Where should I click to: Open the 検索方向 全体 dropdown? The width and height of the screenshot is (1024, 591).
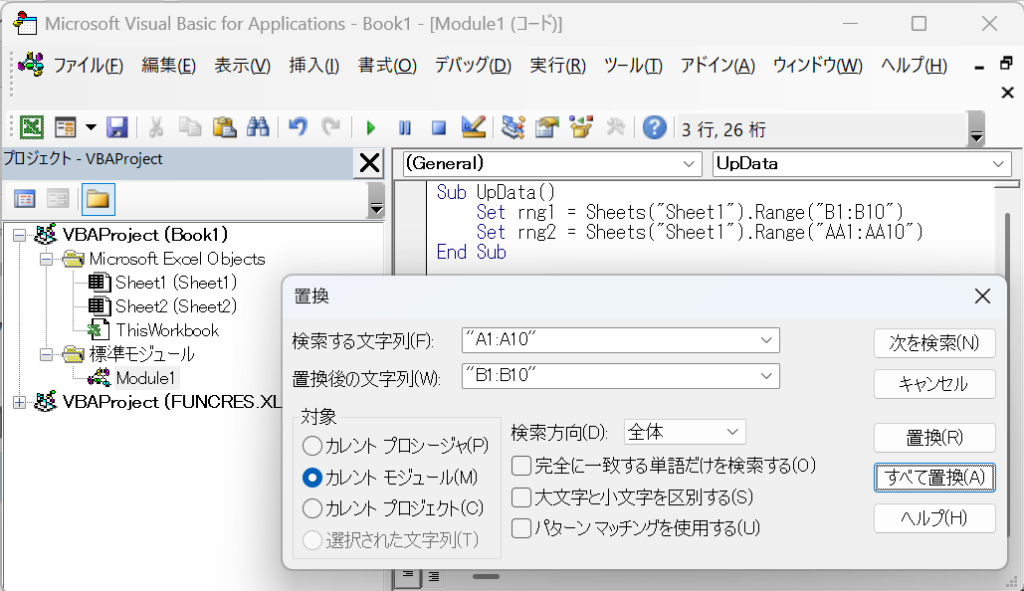[732, 432]
